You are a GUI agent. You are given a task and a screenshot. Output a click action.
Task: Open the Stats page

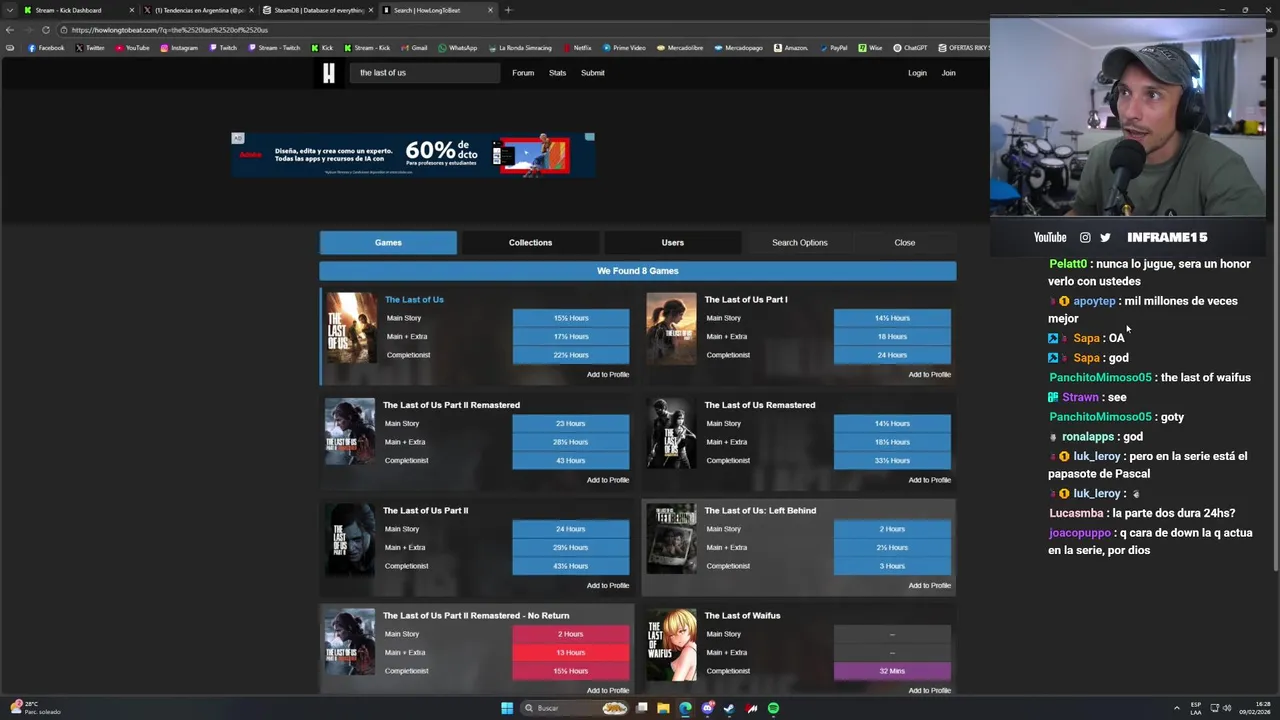(557, 73)
